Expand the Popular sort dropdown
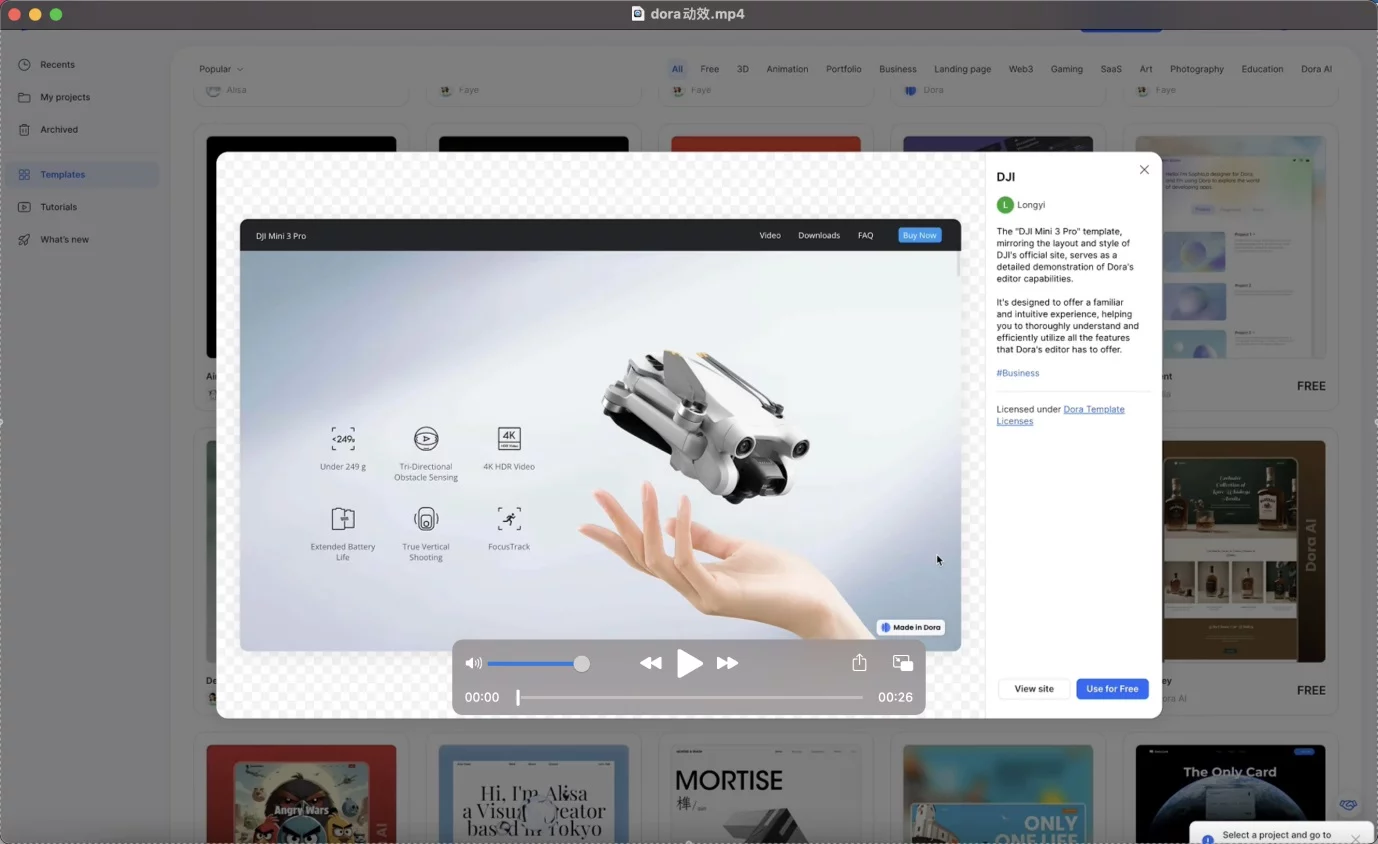Image resolution: width=1378 pixels, height=844 pixels. tap(221, 69)
